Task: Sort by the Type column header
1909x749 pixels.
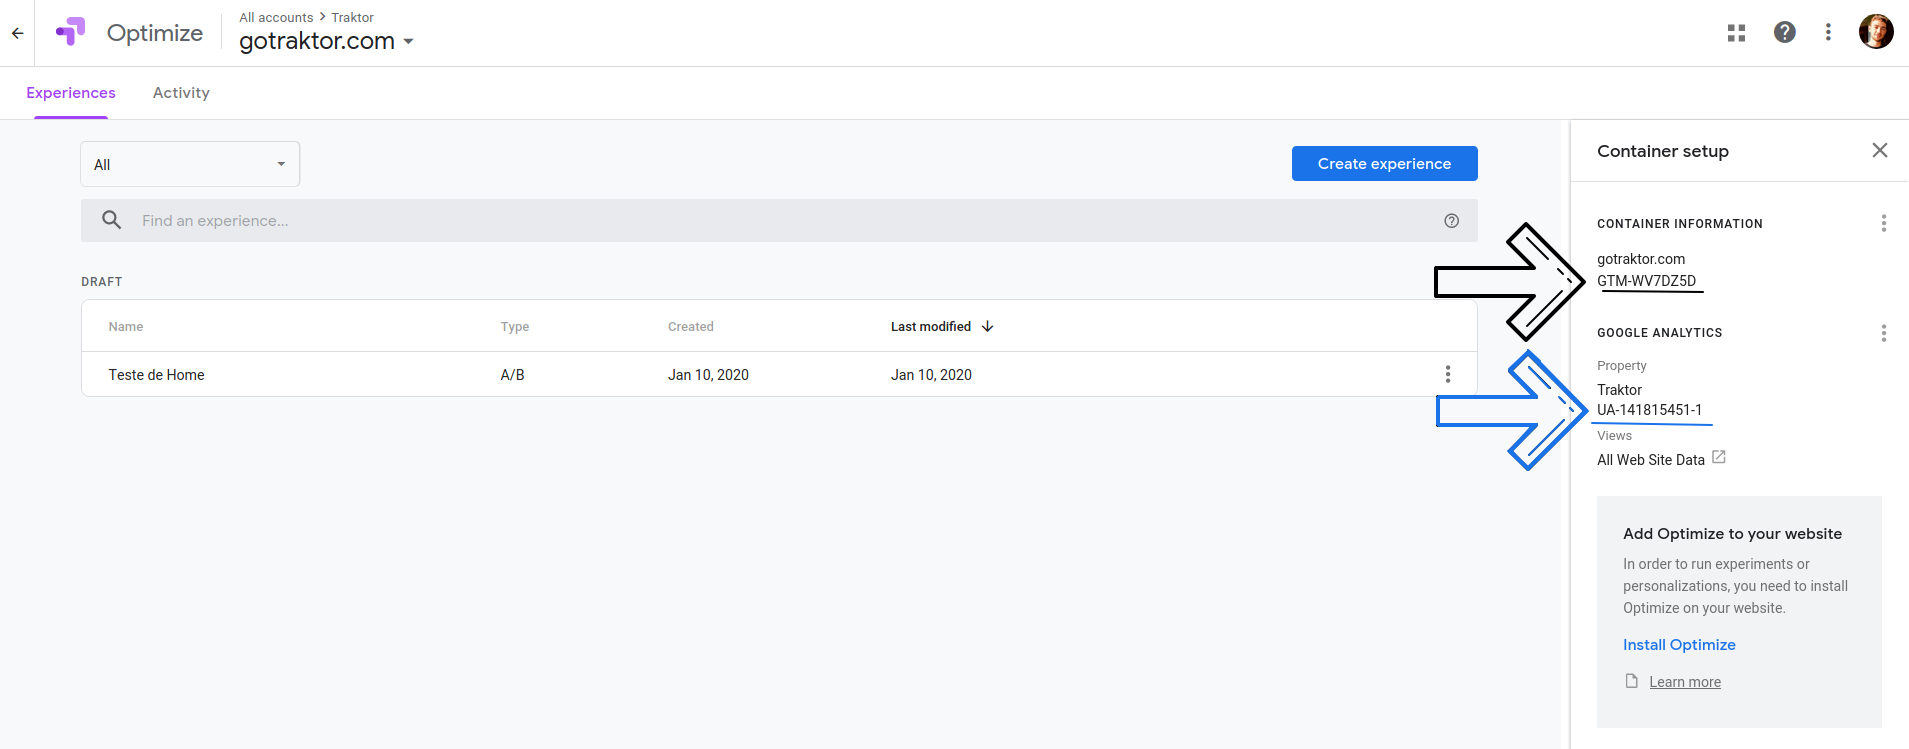Action: tap(515, 327)
